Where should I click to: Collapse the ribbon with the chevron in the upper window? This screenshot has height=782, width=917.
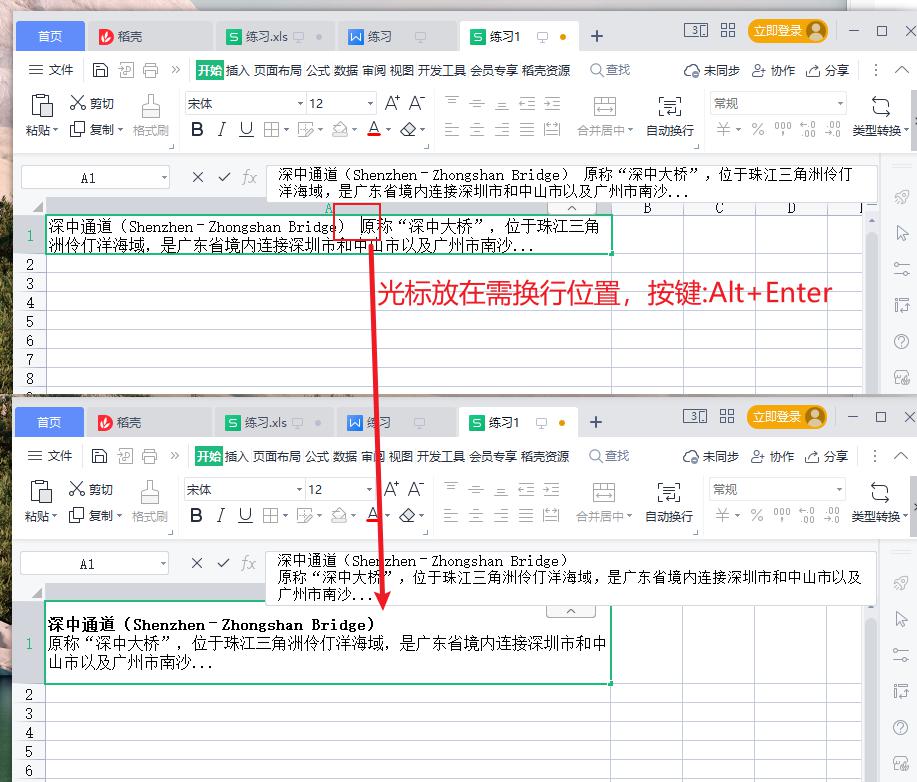click(x=902, y=70)
